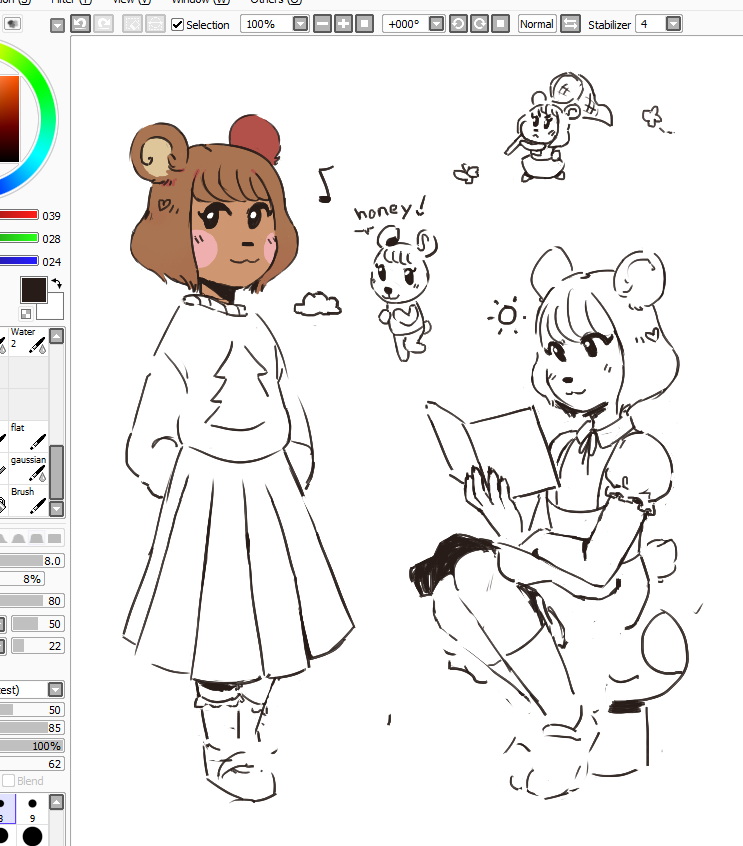Screen dimensions: 743x846
Task: Click the slider showing 100%
Action: pos(31,746)
